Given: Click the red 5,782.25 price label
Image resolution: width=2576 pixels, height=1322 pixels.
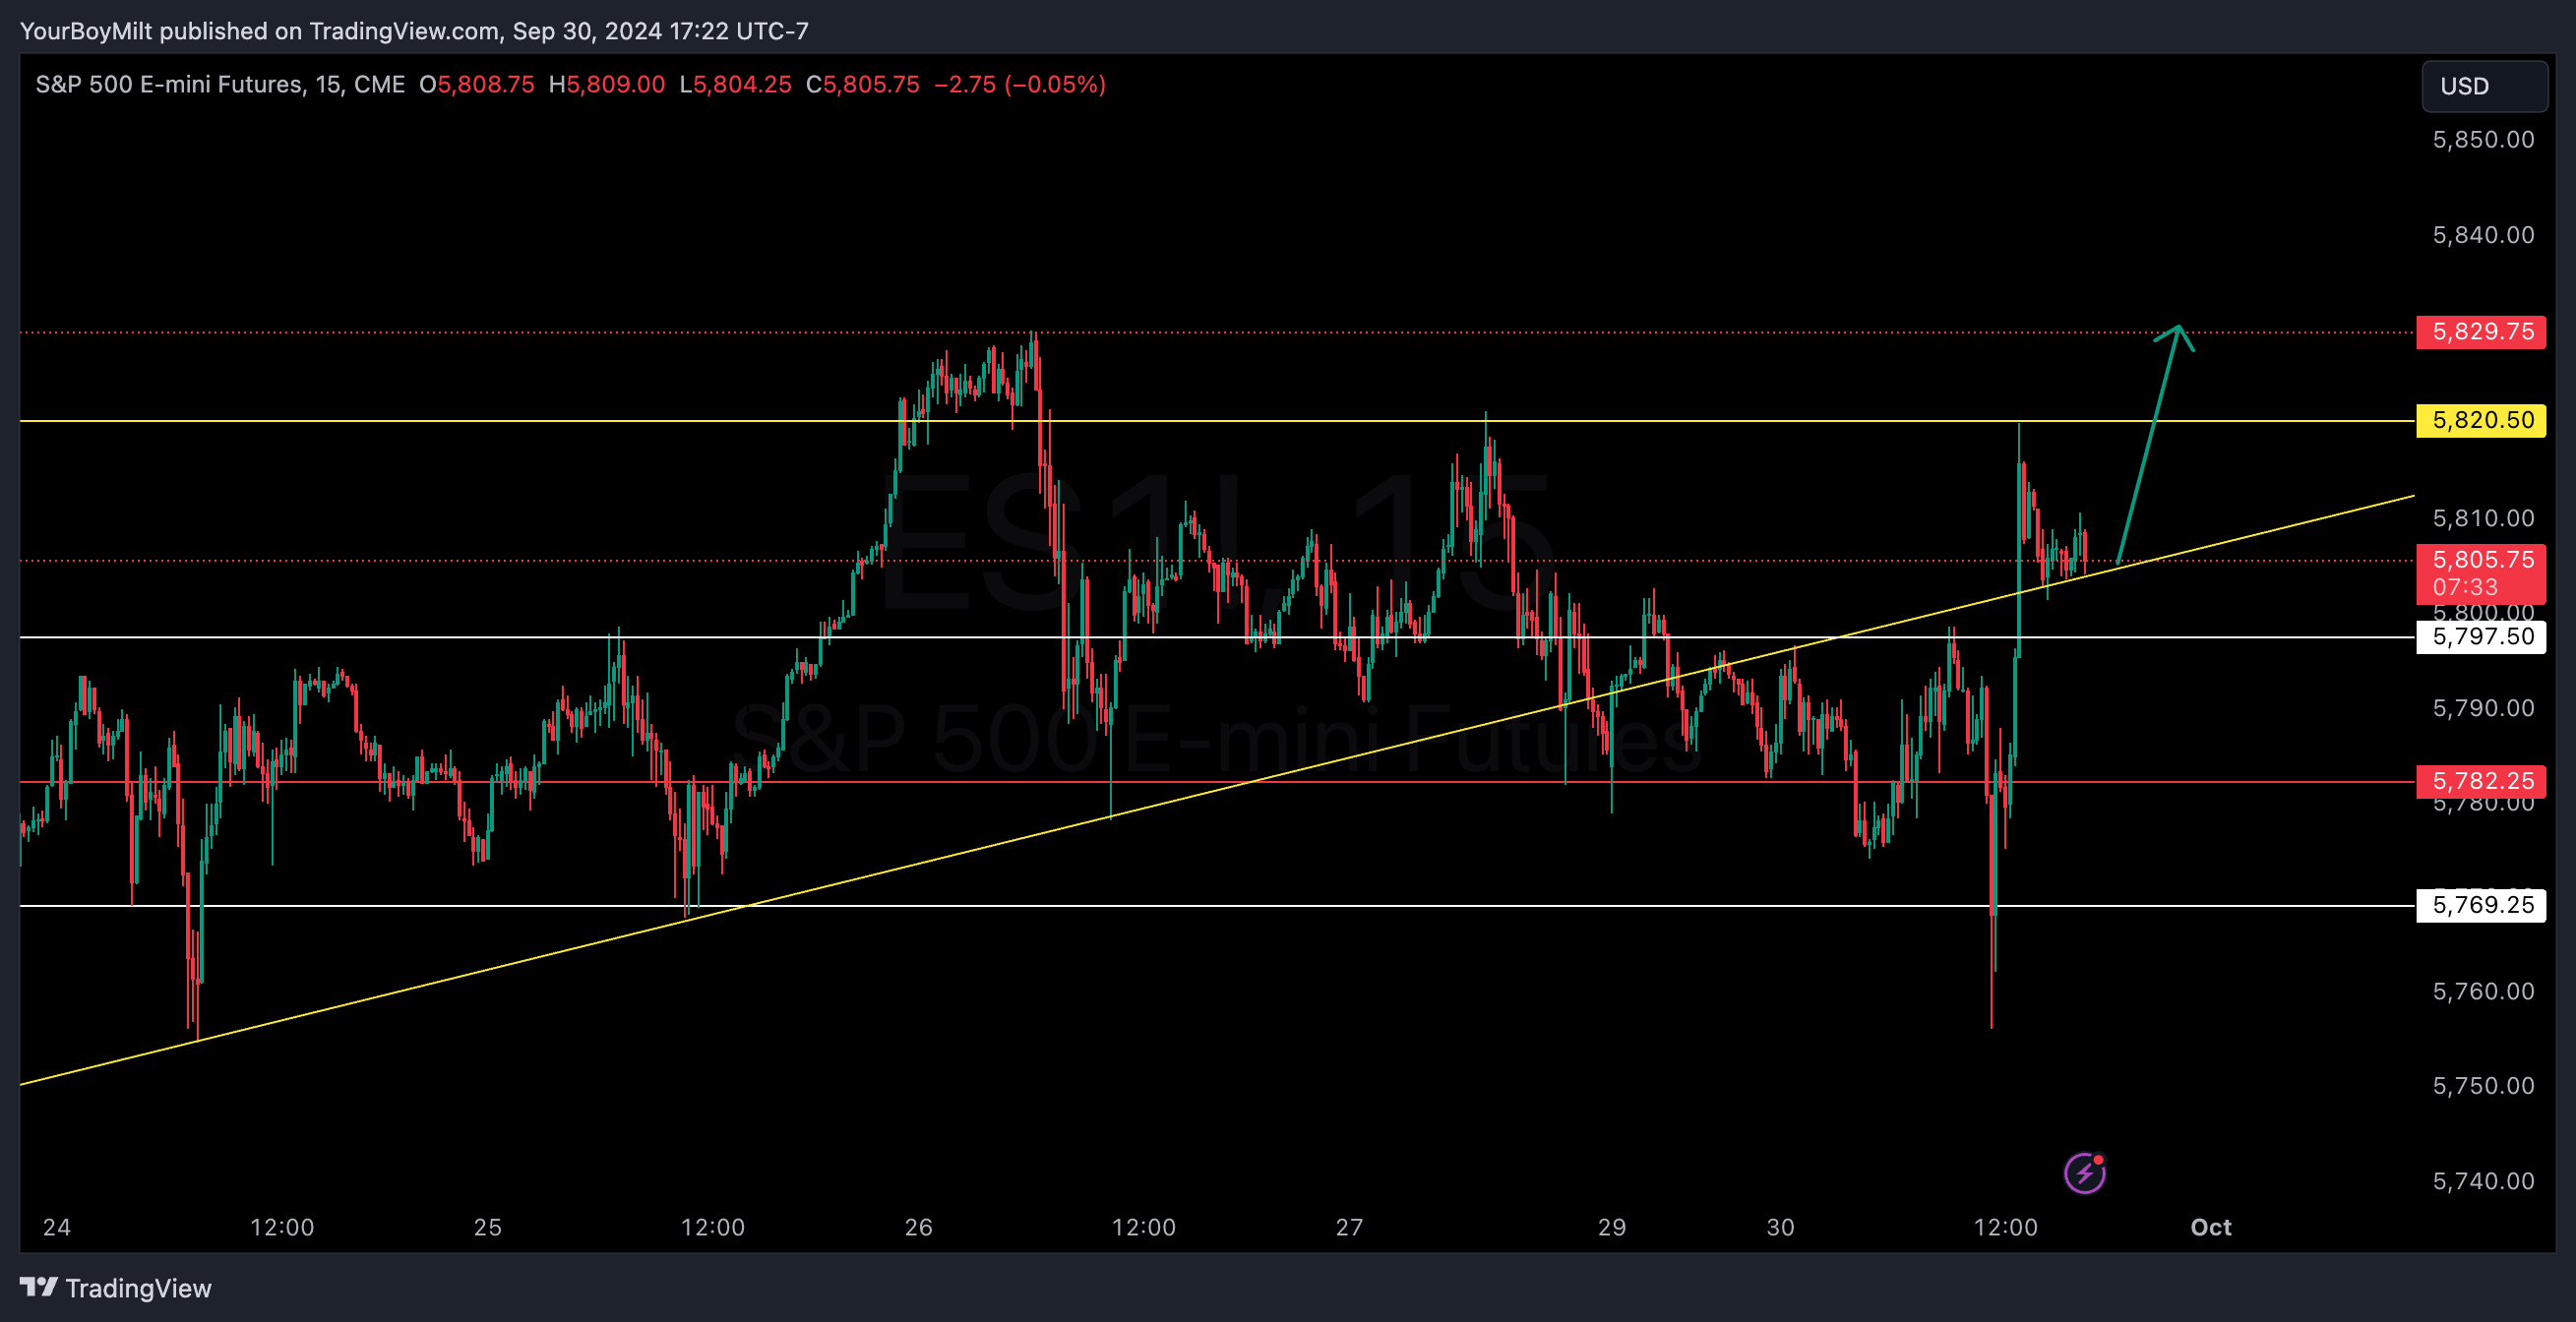Looking at the screenshot, I should (2481, 781).
